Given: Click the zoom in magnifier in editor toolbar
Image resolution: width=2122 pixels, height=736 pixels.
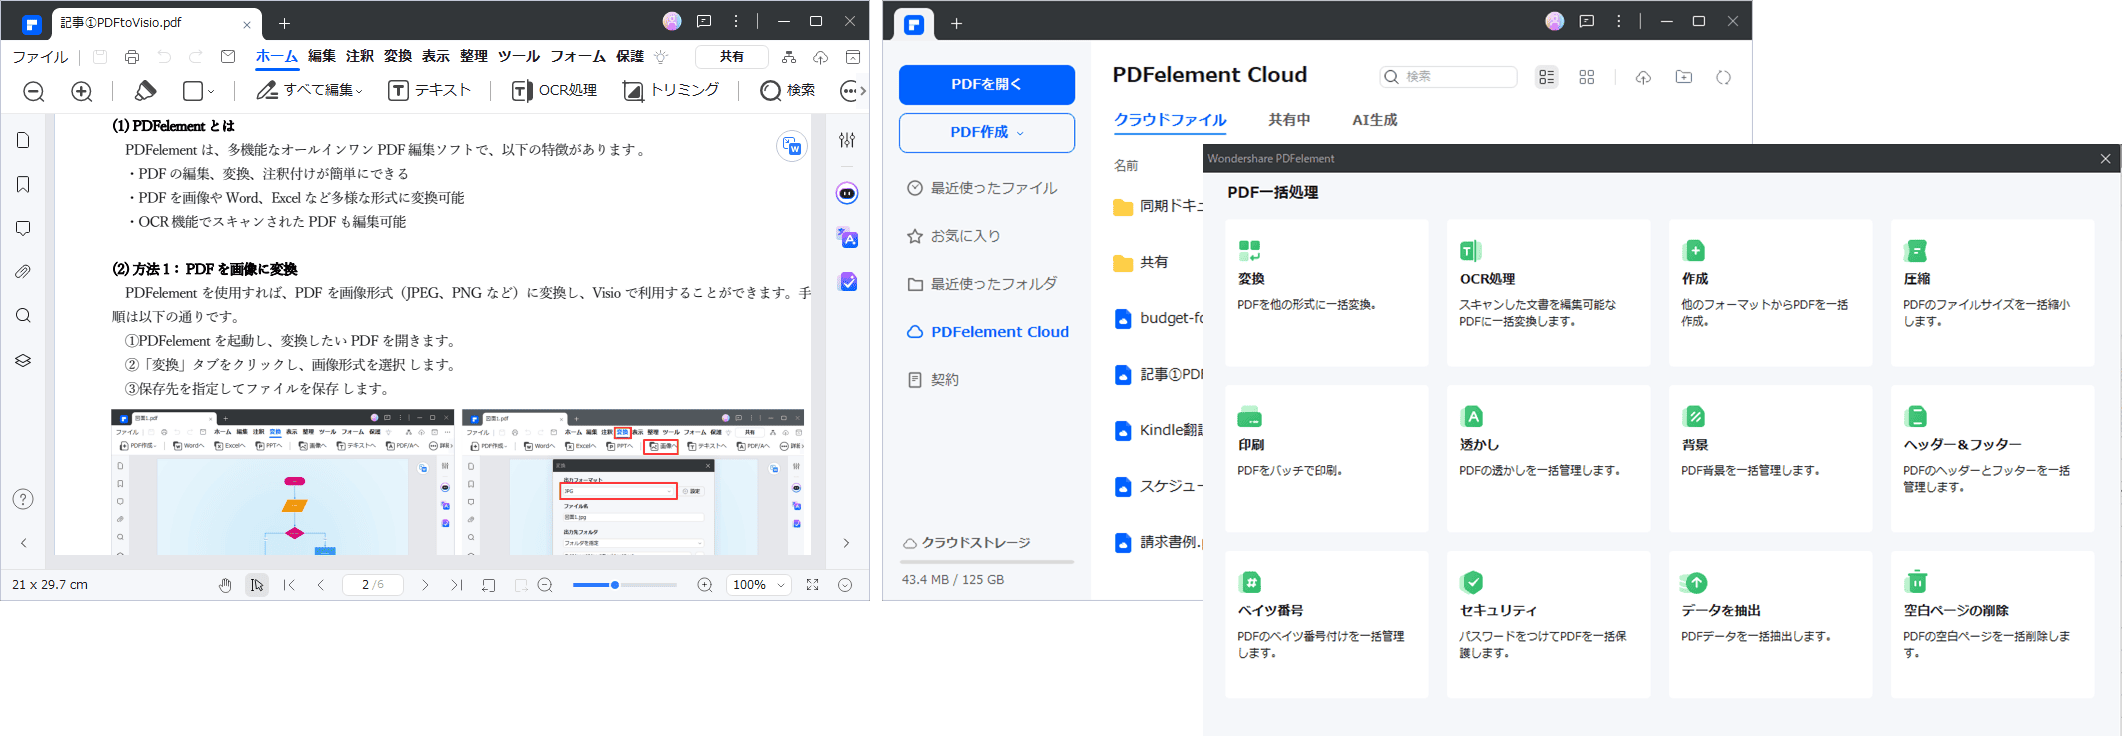Looking at the screenshot, I should tap(82, 91).
